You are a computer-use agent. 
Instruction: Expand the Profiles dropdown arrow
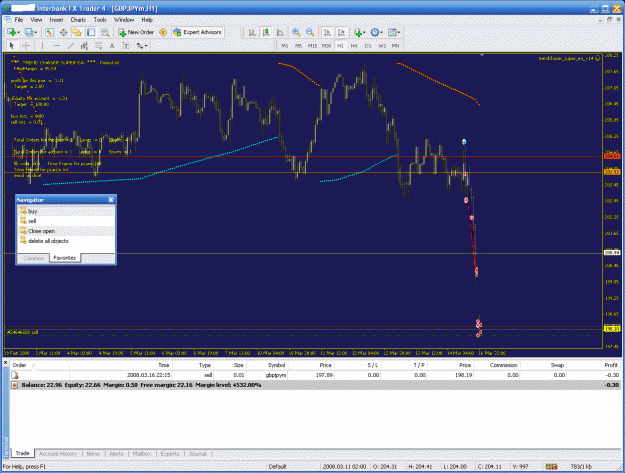pyautogui.click(x=35, y=33)
